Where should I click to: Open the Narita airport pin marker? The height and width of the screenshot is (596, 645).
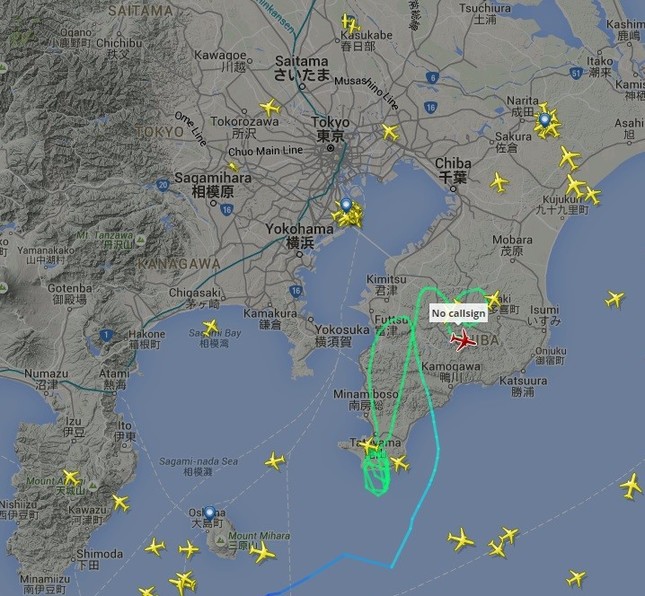(545, 120)
